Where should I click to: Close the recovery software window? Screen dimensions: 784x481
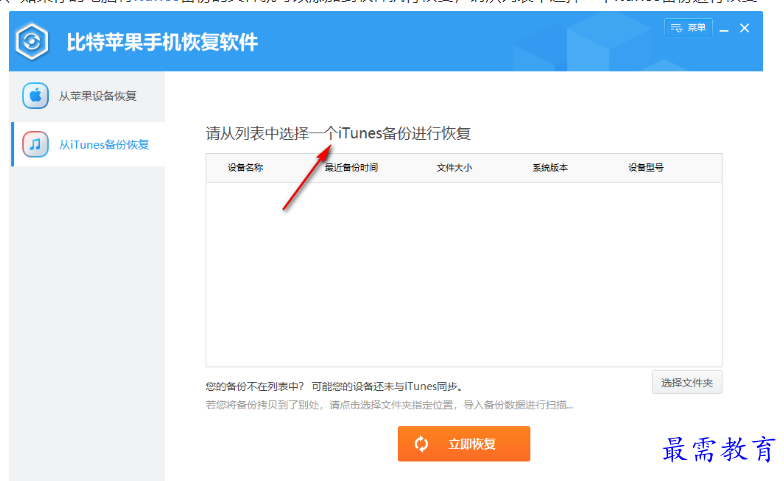click(x=744, y=28)
